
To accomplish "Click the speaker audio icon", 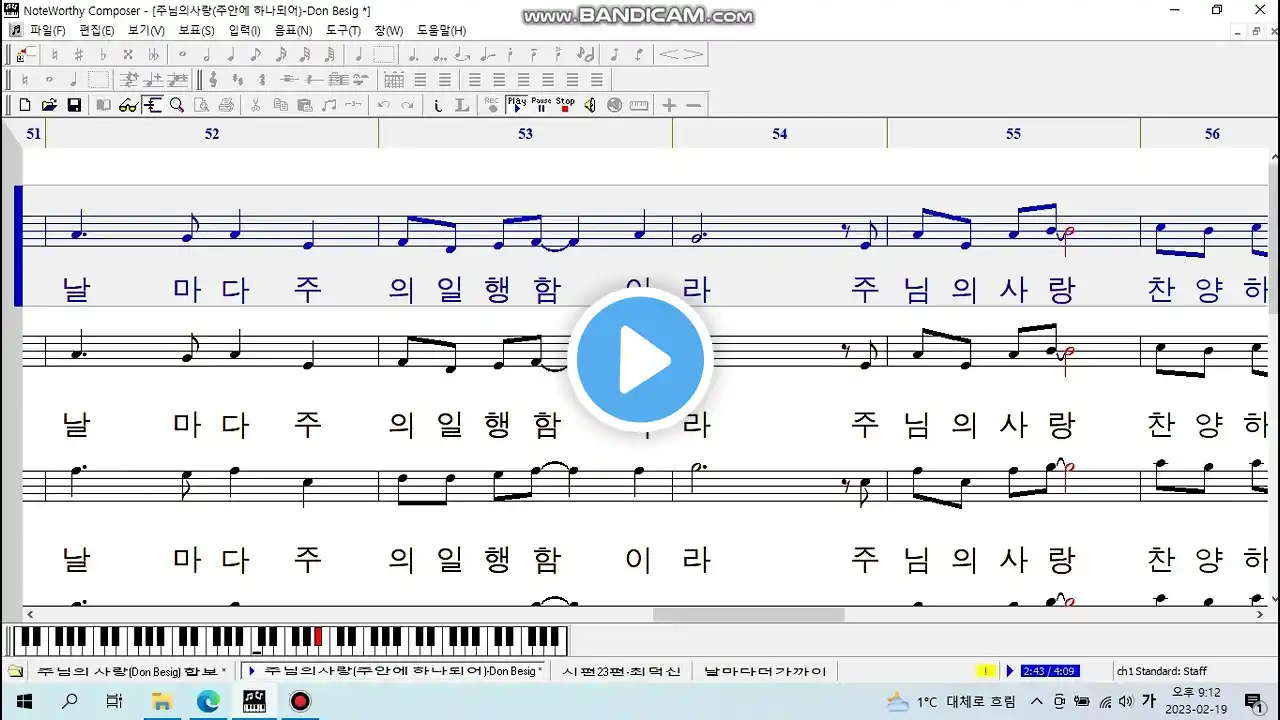I will [x=590, y=105].
